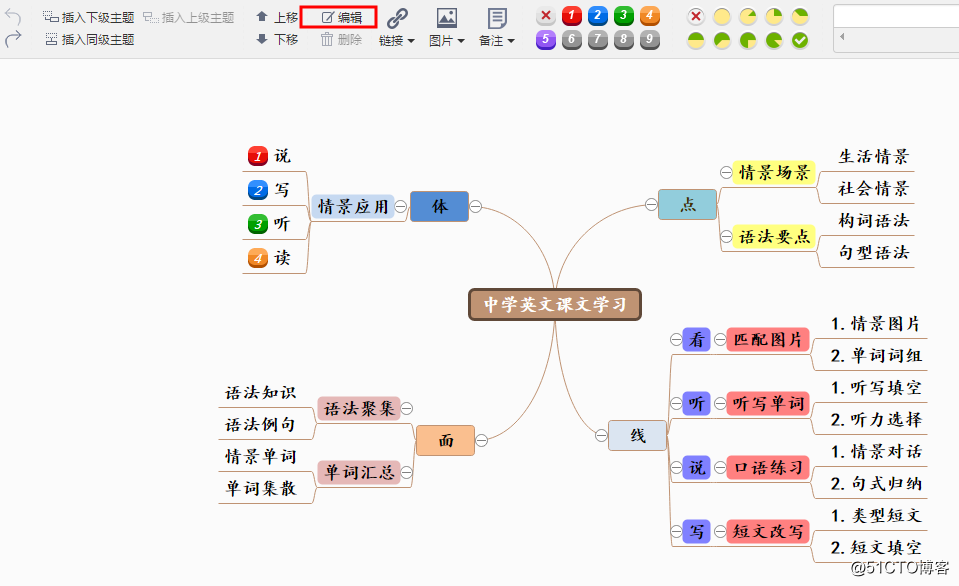Click the note page icon
The image size is (959, 586).
coord(497,18)
